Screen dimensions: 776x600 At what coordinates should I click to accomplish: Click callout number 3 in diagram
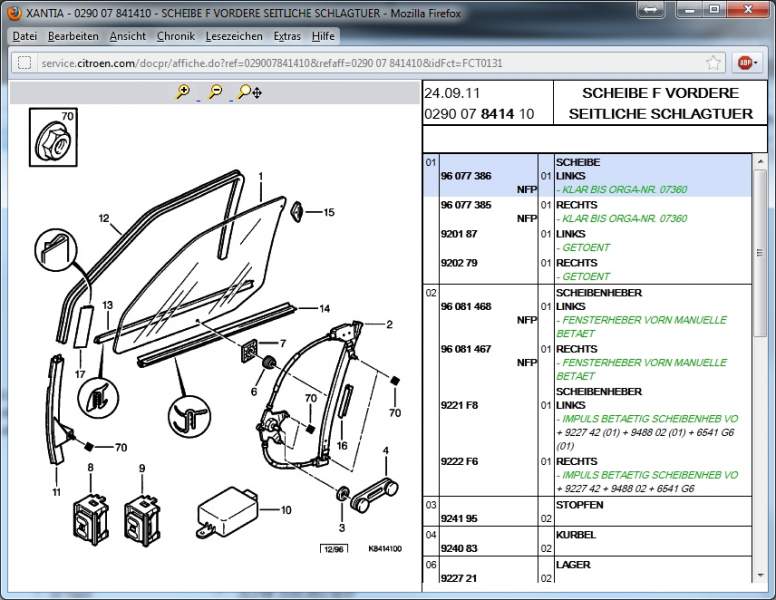point(342,527)
